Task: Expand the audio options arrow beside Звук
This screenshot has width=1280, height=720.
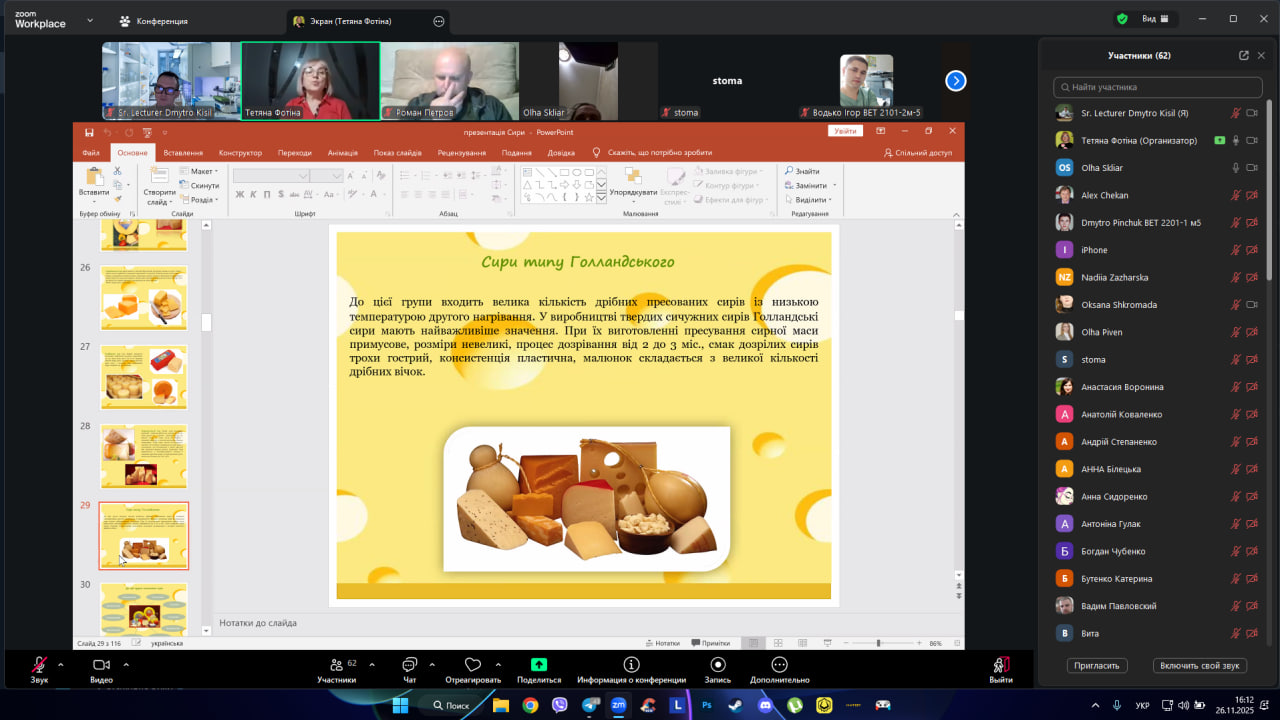Action: point(60,664)
